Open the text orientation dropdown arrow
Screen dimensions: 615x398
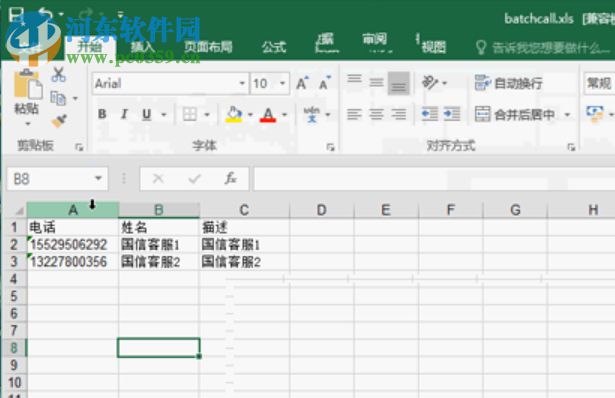pos(444,83)
